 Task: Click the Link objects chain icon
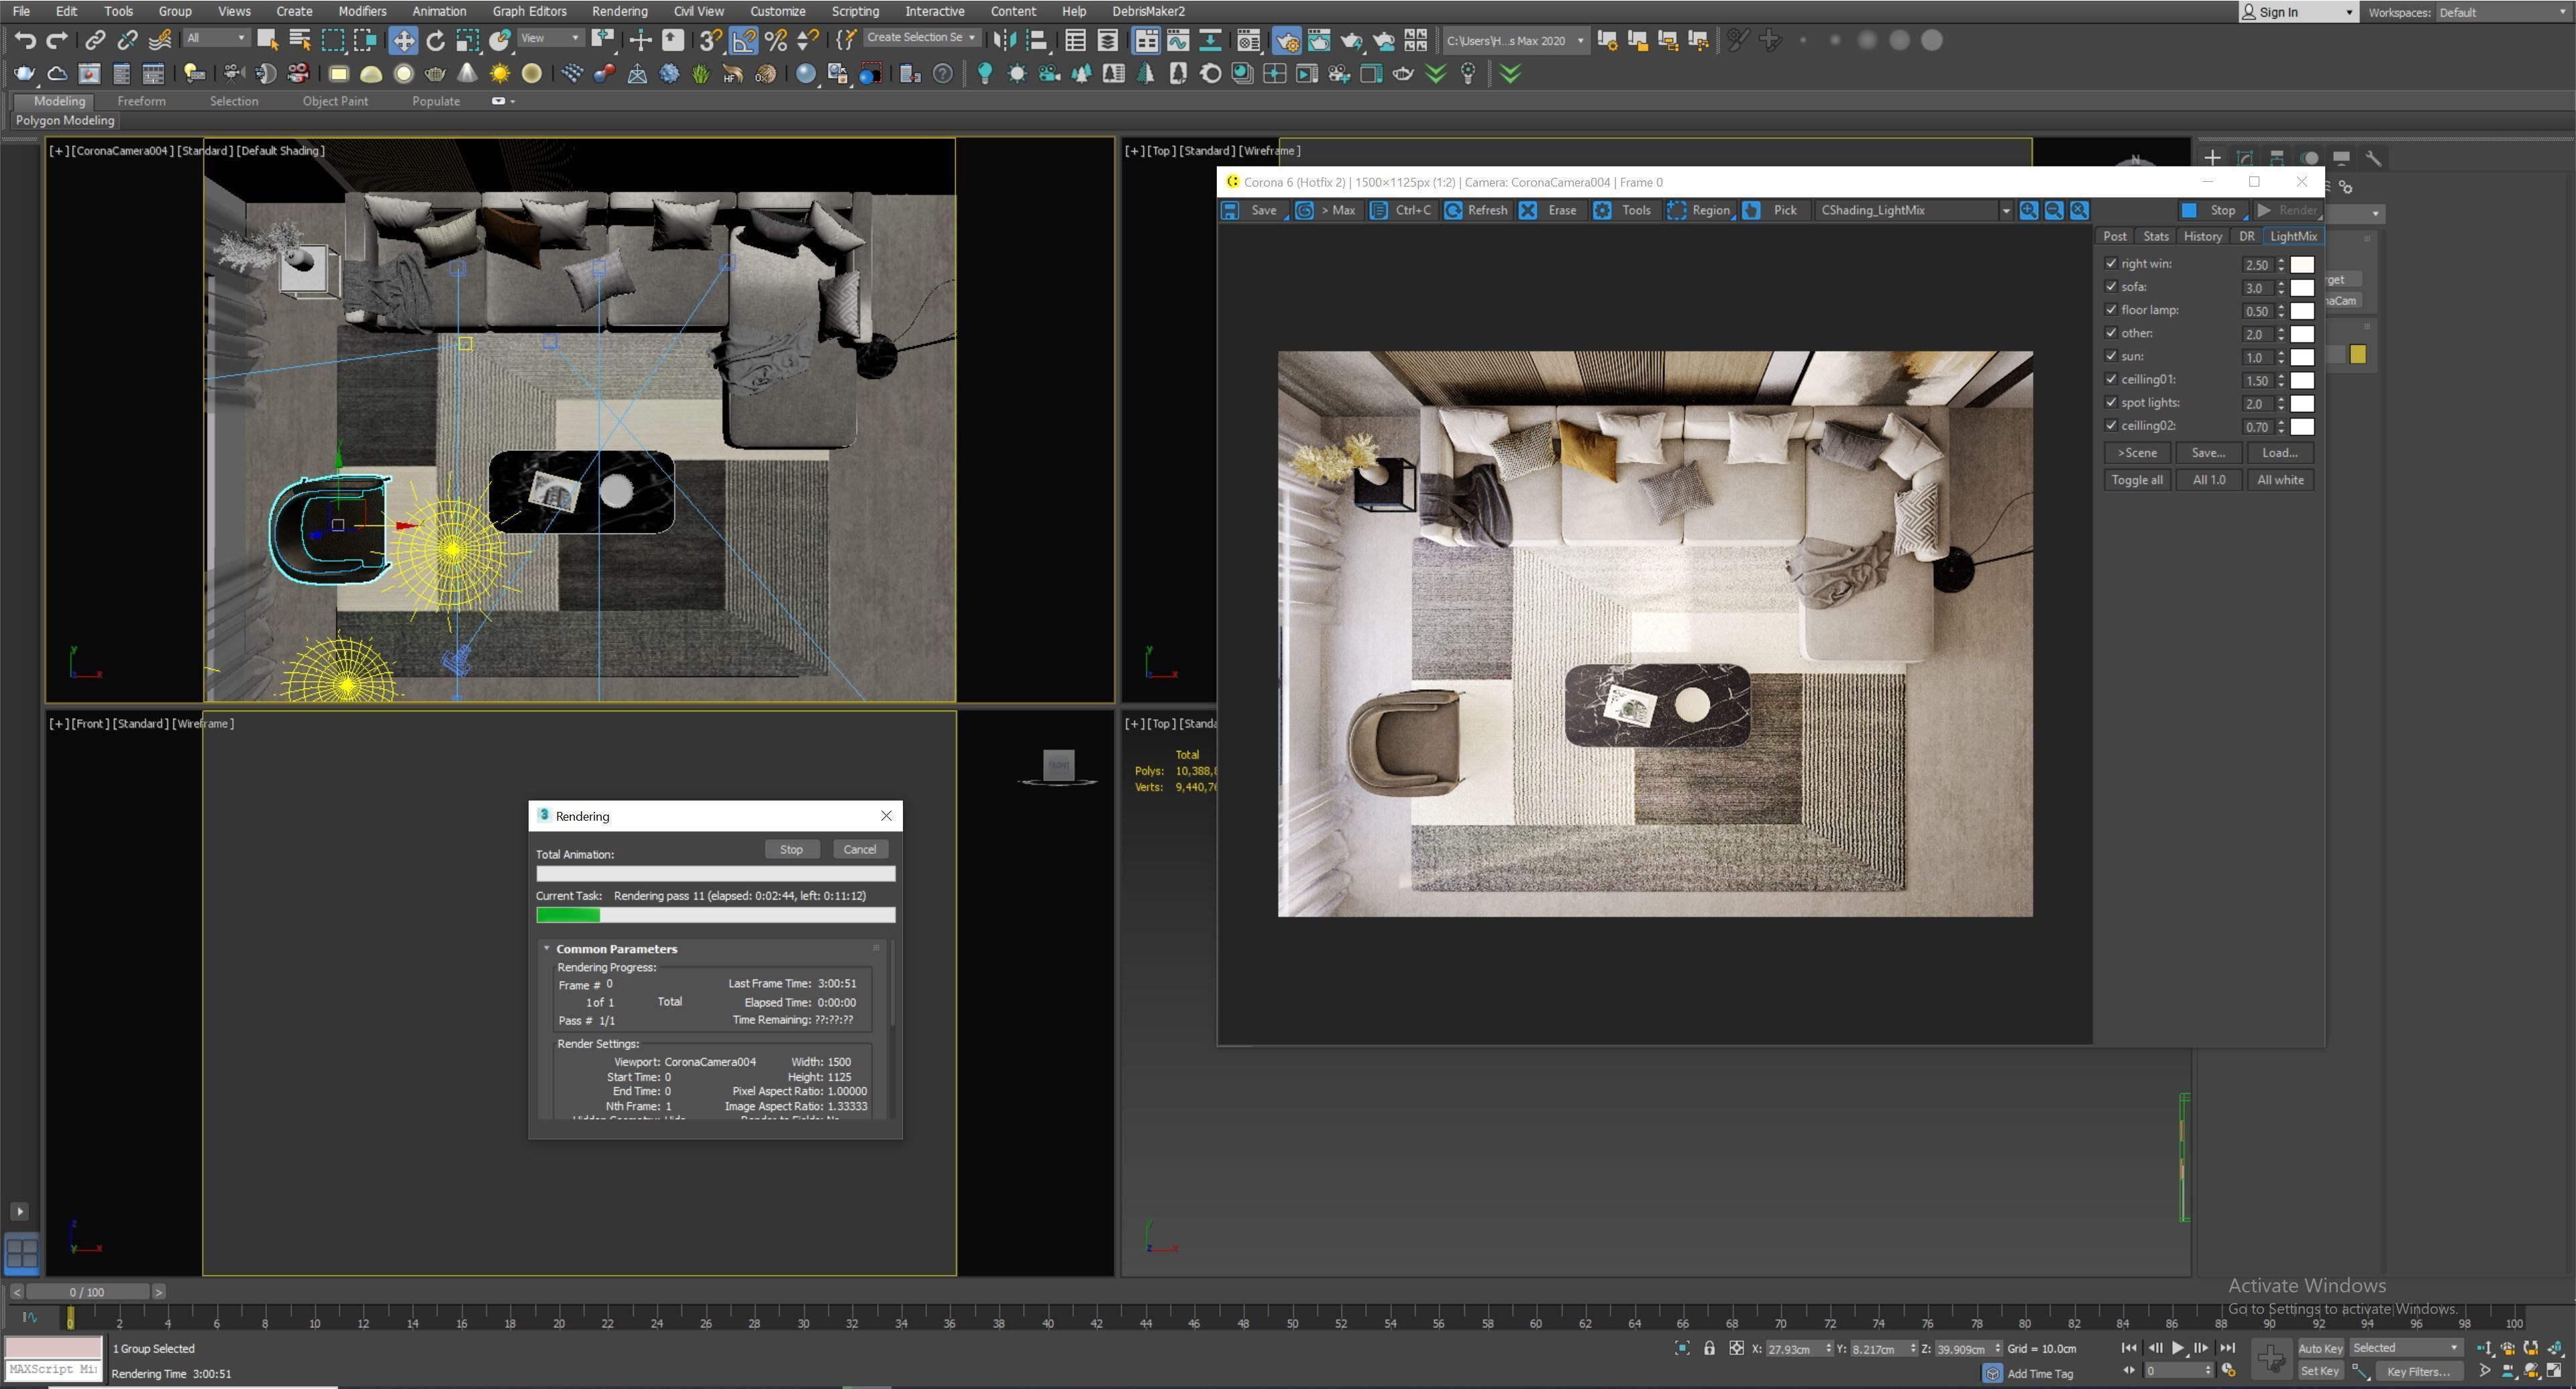[95, 40]
